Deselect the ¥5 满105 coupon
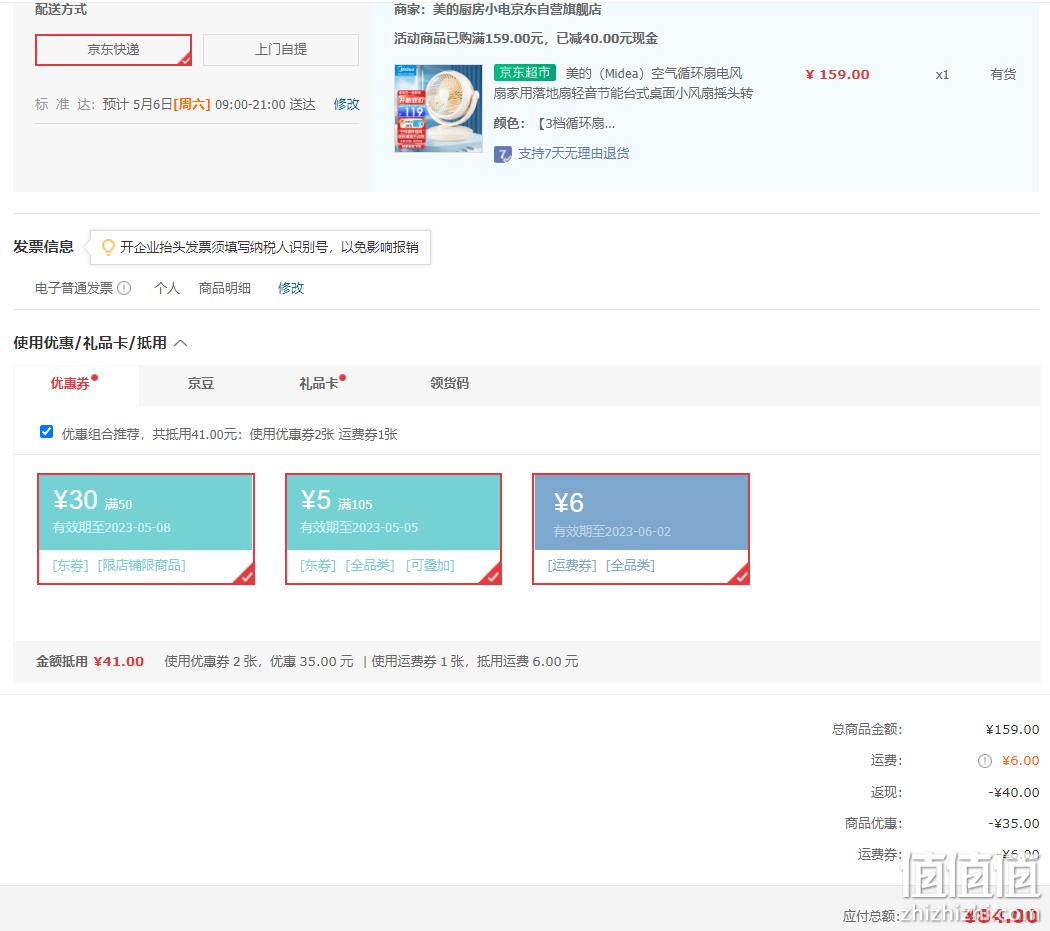Image resolution: width=1050 pixels, height=931 pixels. (394, 529)
